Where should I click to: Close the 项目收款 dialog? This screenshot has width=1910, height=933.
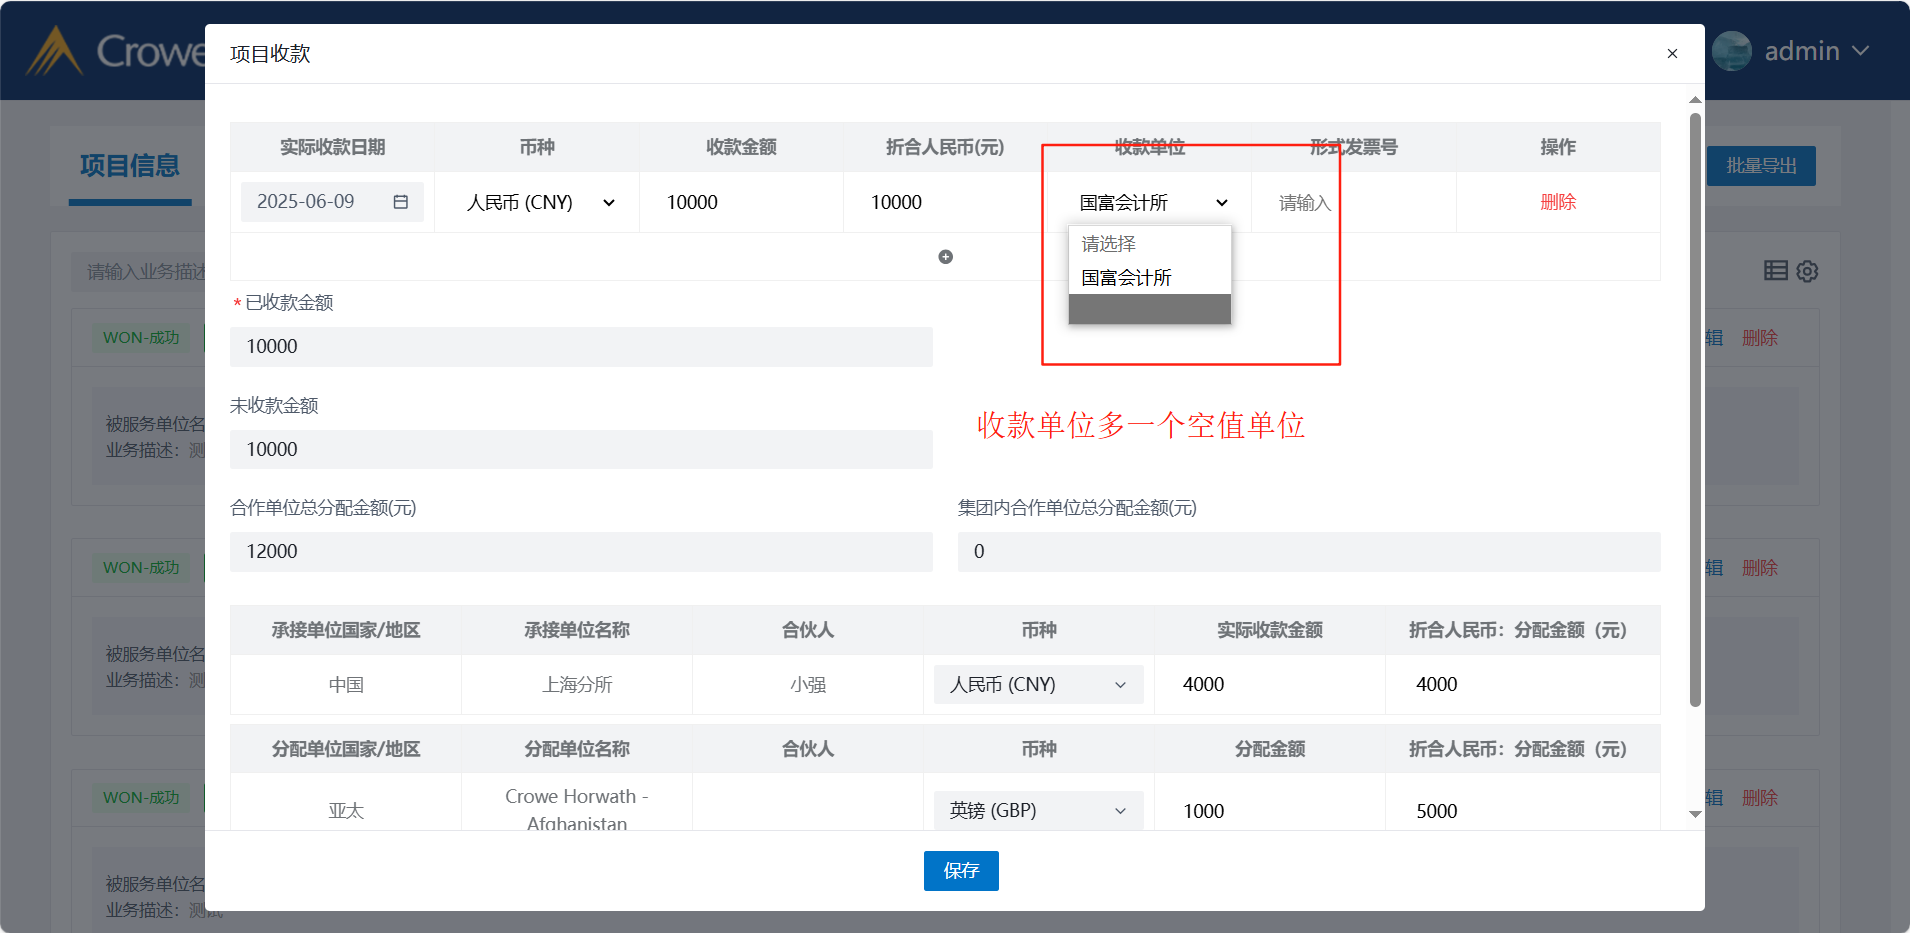[1672, 54]
